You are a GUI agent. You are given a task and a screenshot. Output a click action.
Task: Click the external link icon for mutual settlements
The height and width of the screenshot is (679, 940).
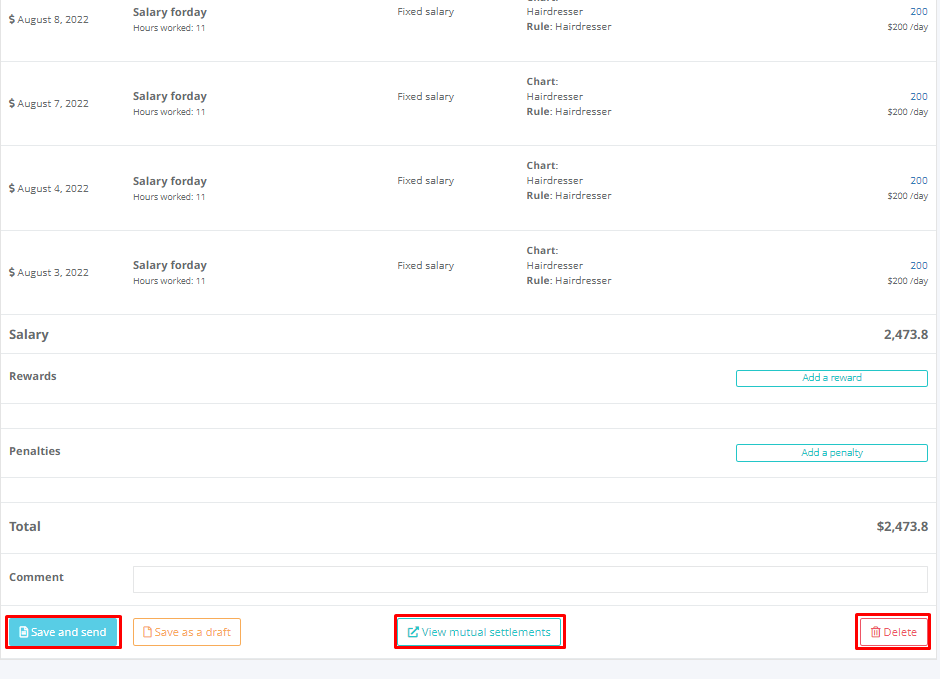click(413, 632)
